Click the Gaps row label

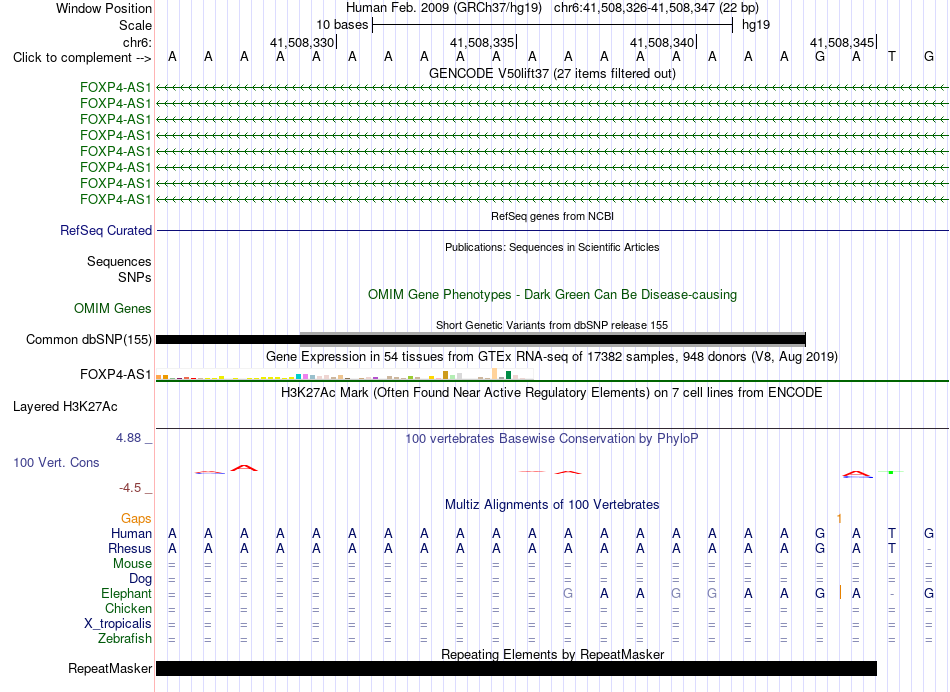[136, 518]
